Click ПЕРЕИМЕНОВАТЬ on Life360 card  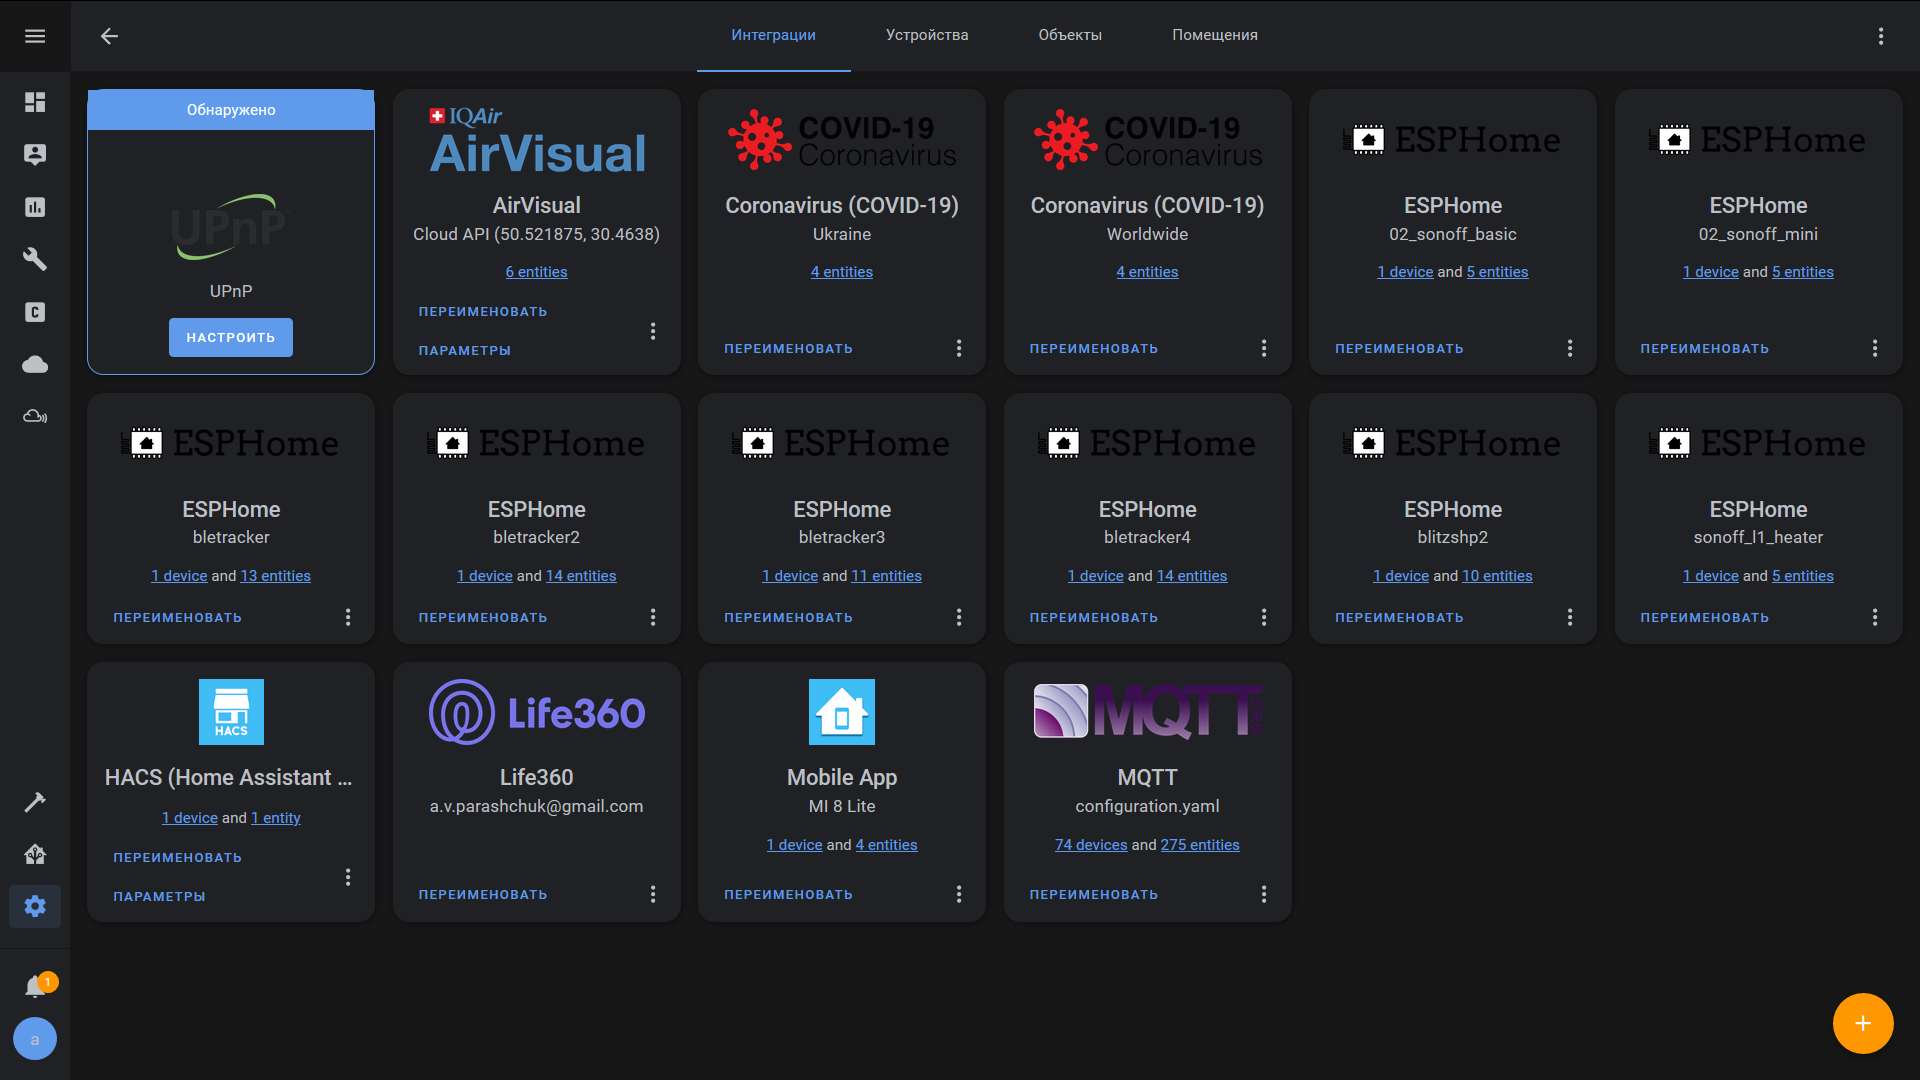coord(483,895)
